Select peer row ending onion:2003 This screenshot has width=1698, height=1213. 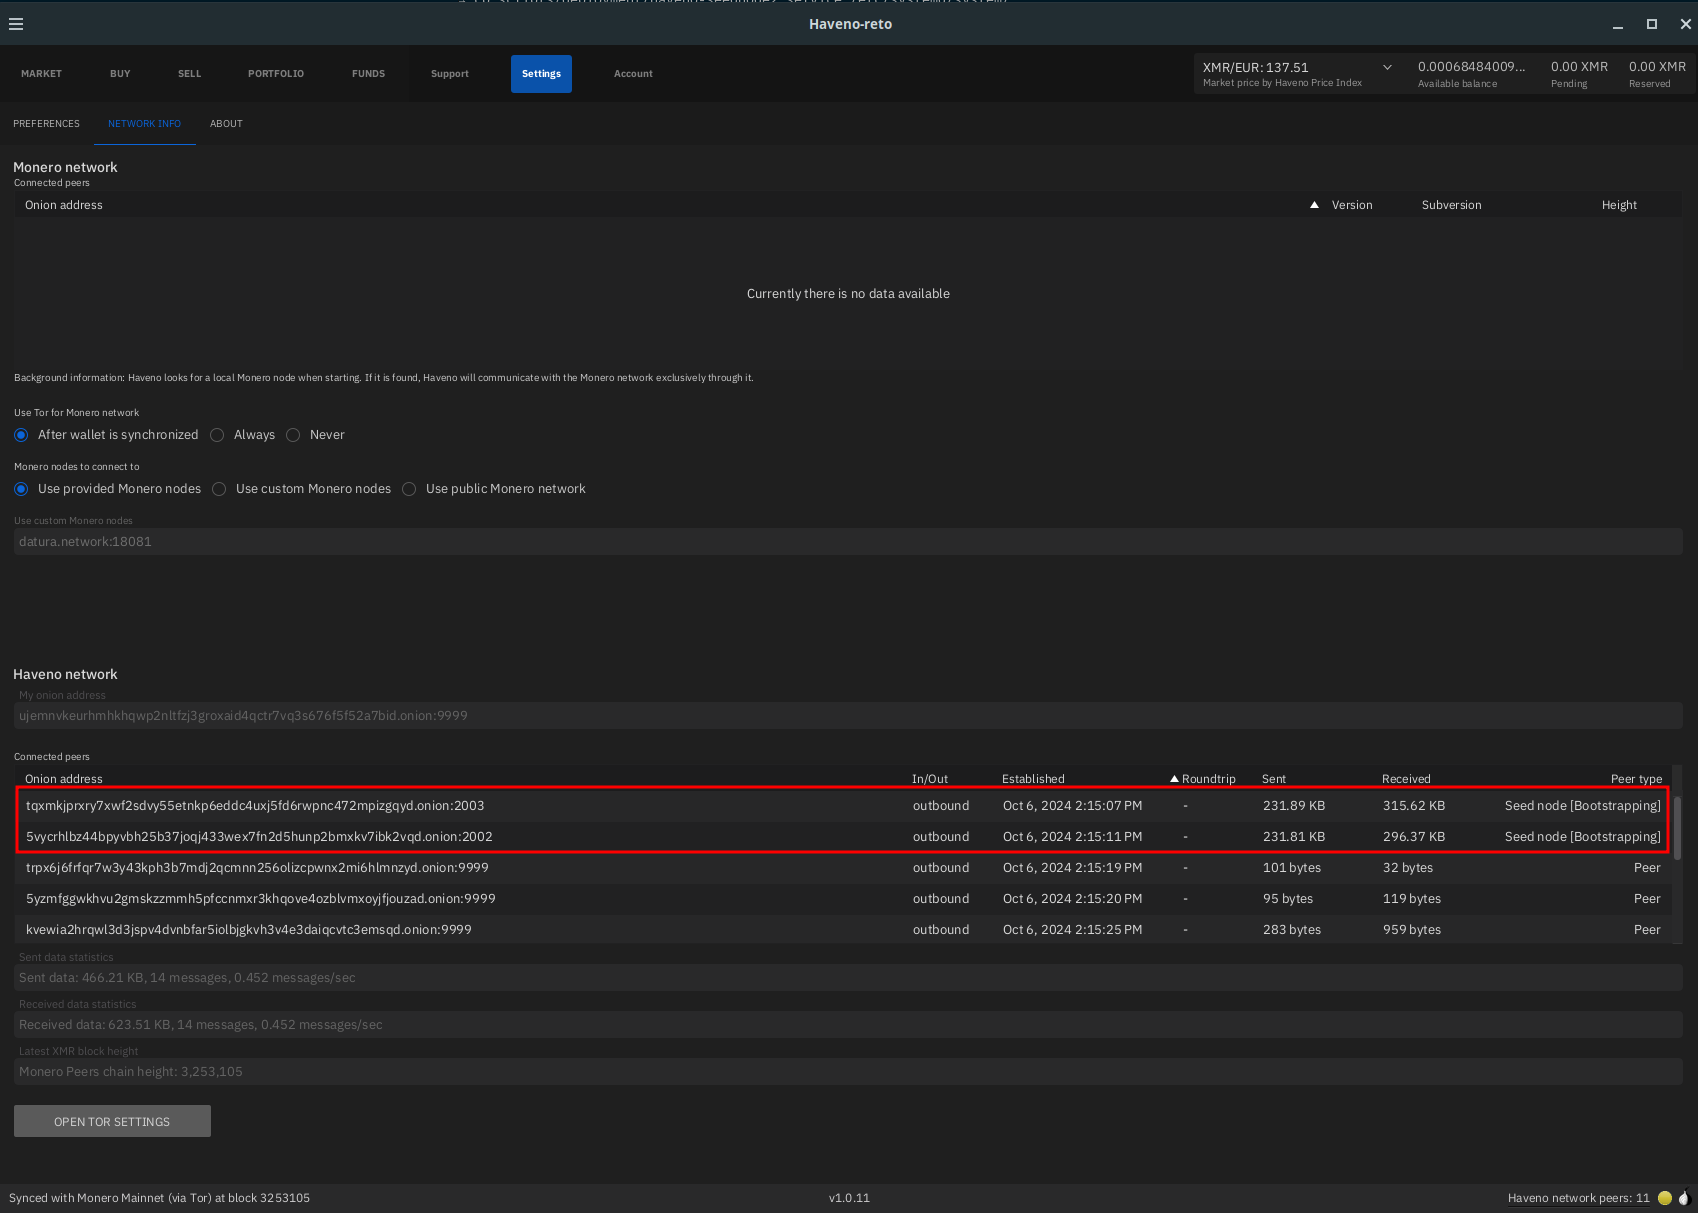[843, 806]
